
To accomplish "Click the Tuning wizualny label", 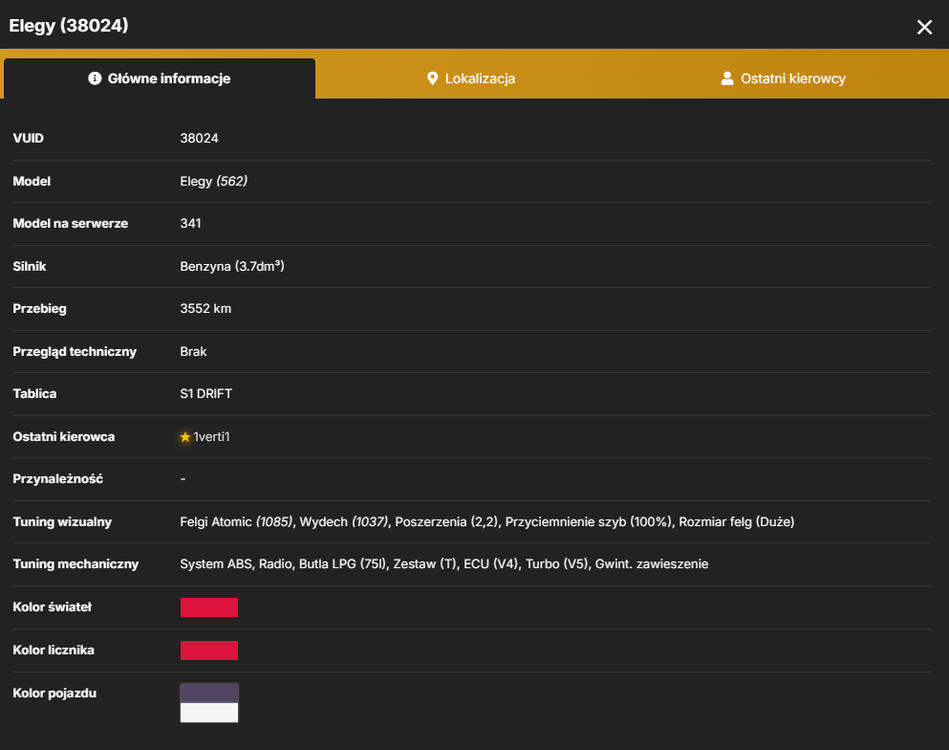I will click(62, 522).
